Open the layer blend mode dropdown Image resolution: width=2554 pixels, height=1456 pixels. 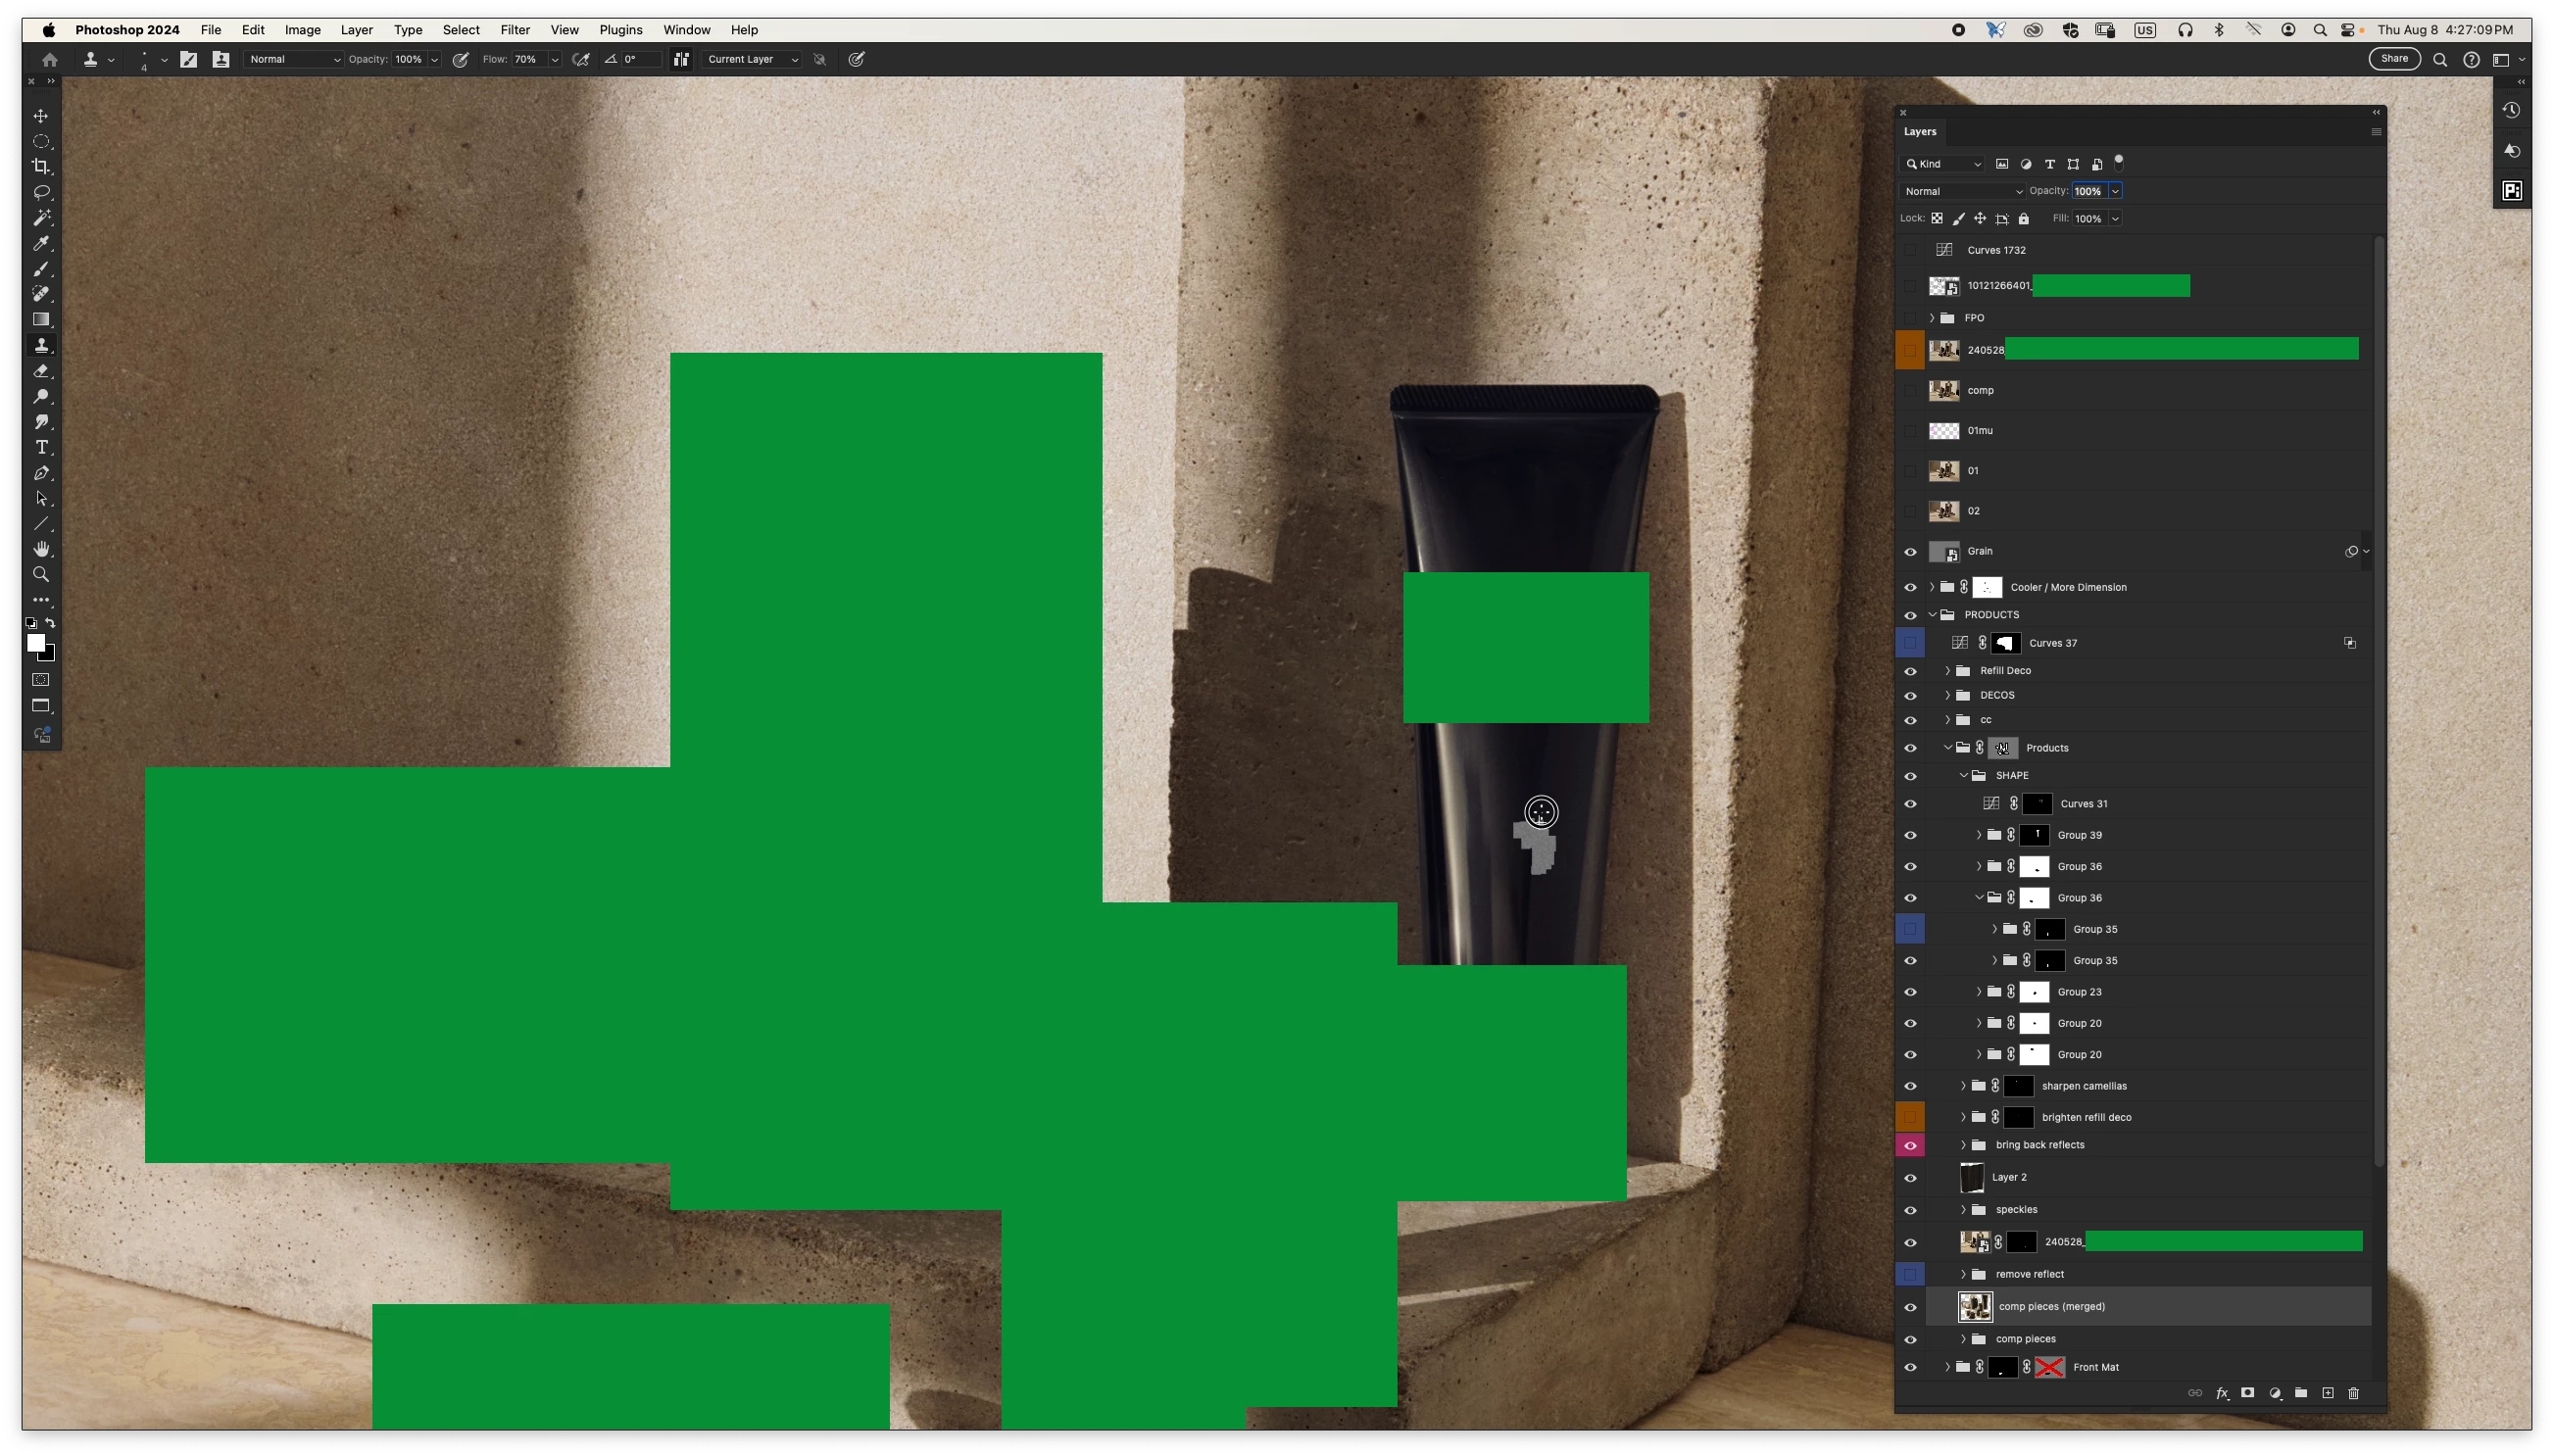1962,191
